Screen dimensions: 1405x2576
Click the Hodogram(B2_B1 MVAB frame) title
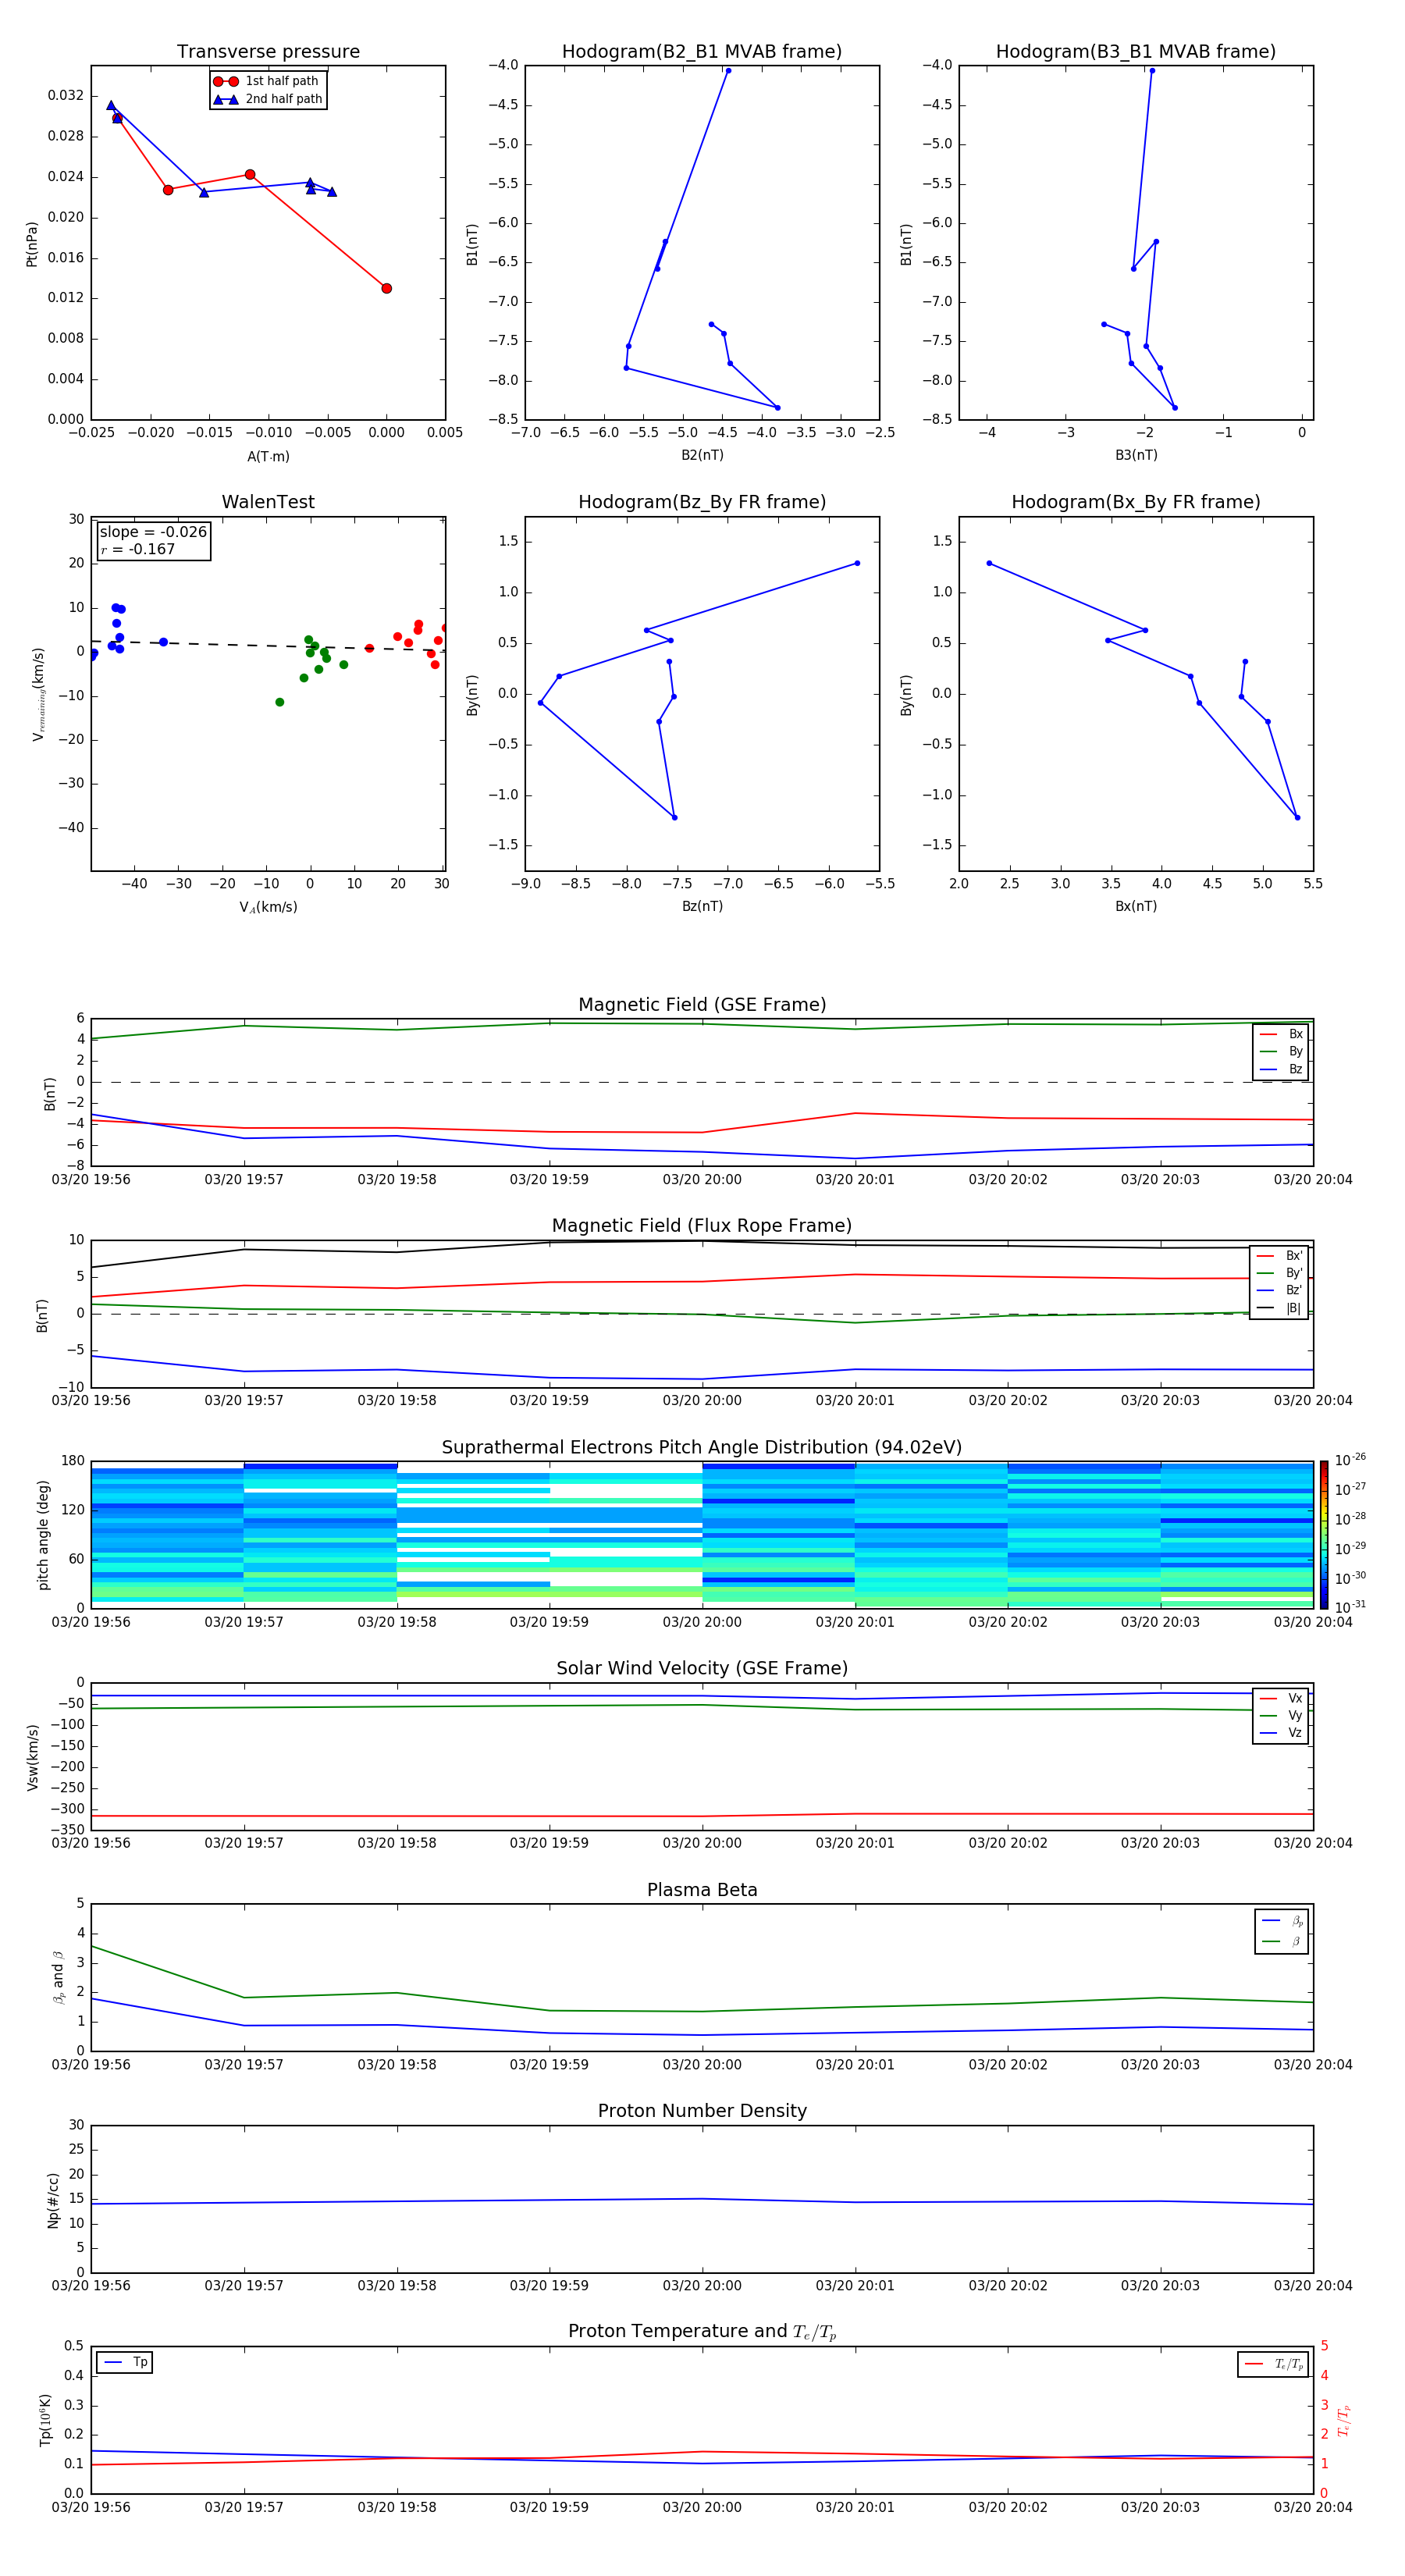[702, 52]
